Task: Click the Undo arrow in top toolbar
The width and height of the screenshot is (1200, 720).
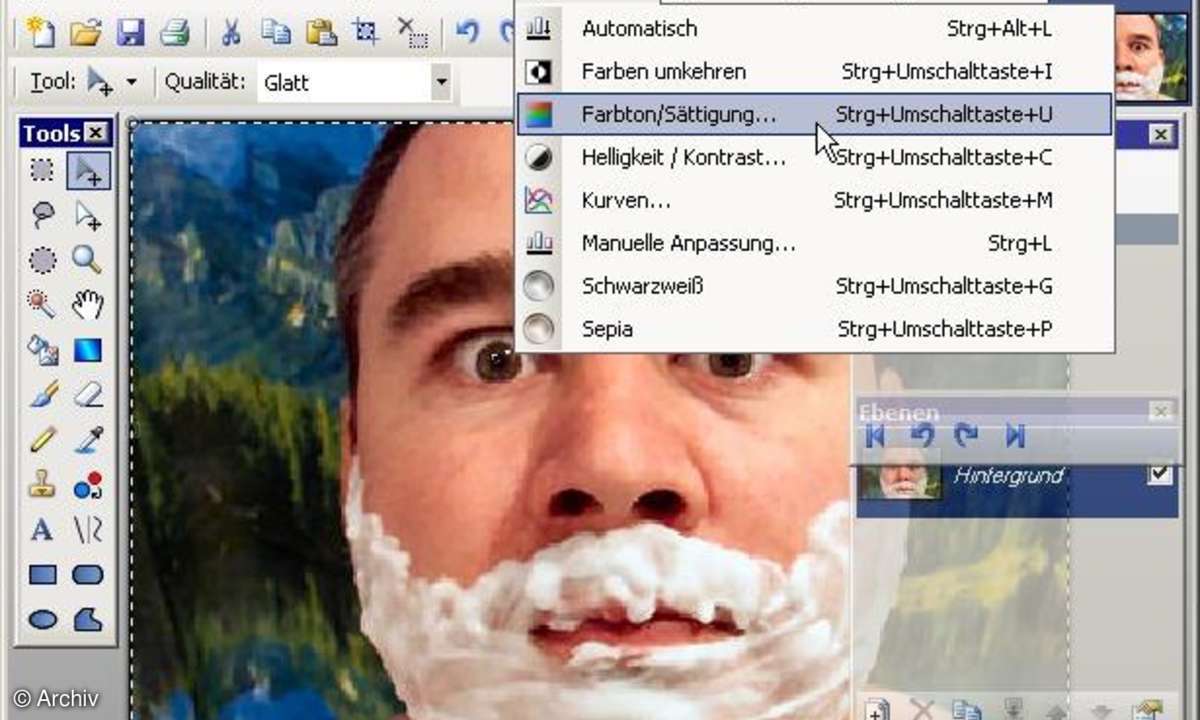Action: pyautogui.click(x=467, y=33)
